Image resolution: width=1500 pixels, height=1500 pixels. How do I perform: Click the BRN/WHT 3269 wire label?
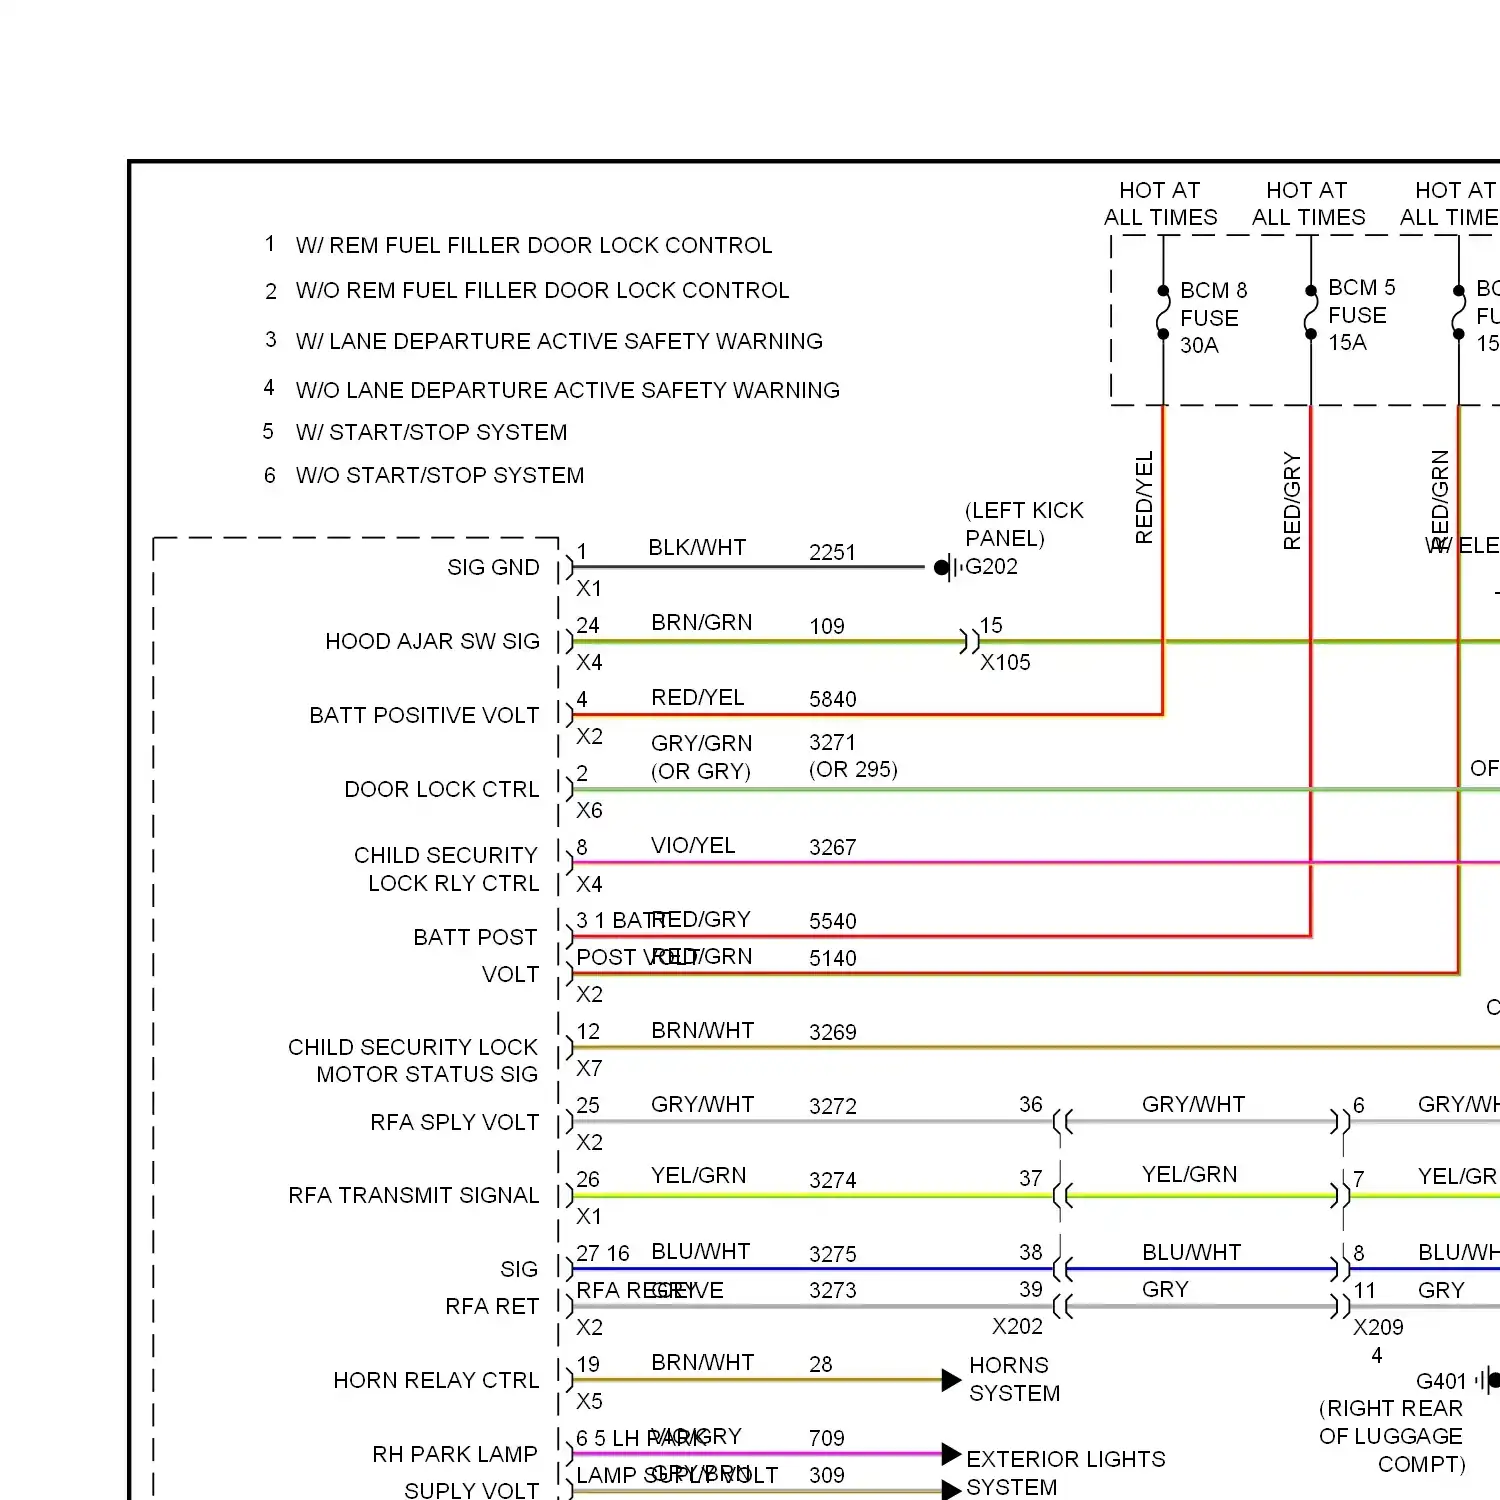click(x=702, y=1030)
